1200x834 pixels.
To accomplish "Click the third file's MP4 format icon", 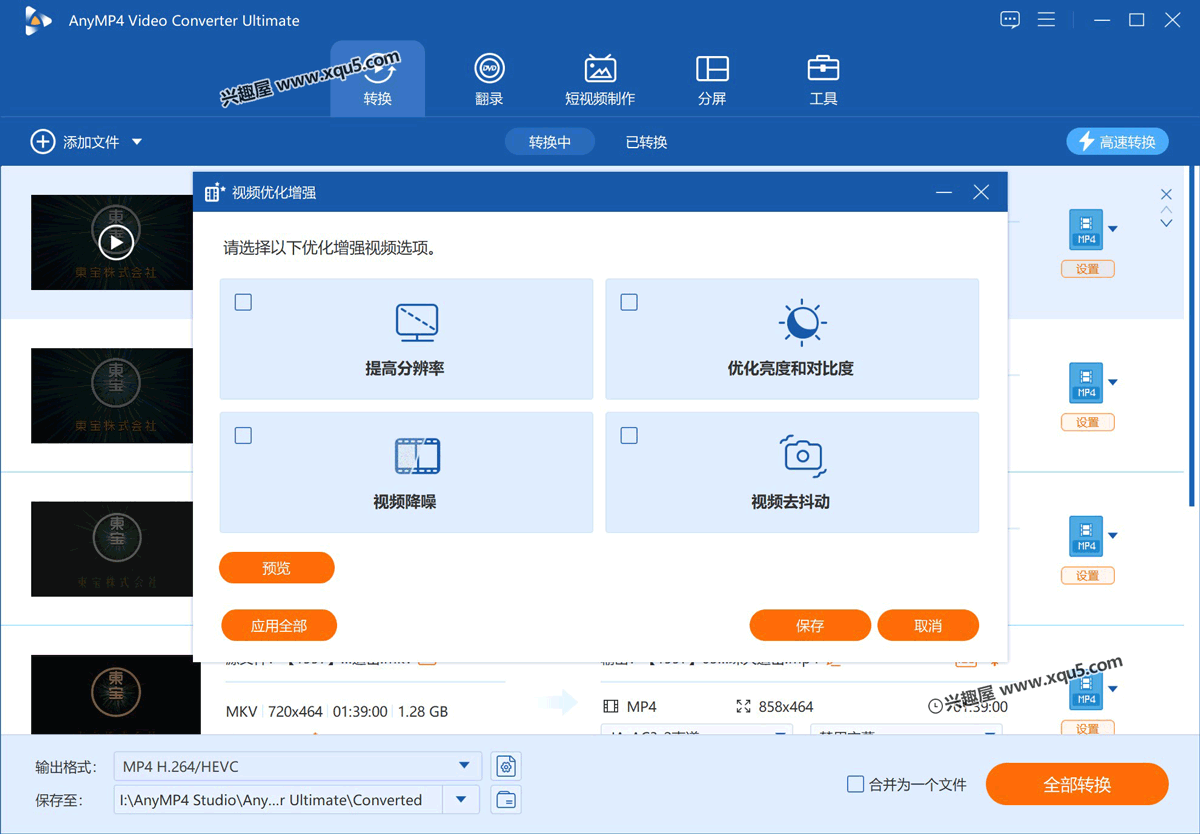I will 1086,536.
